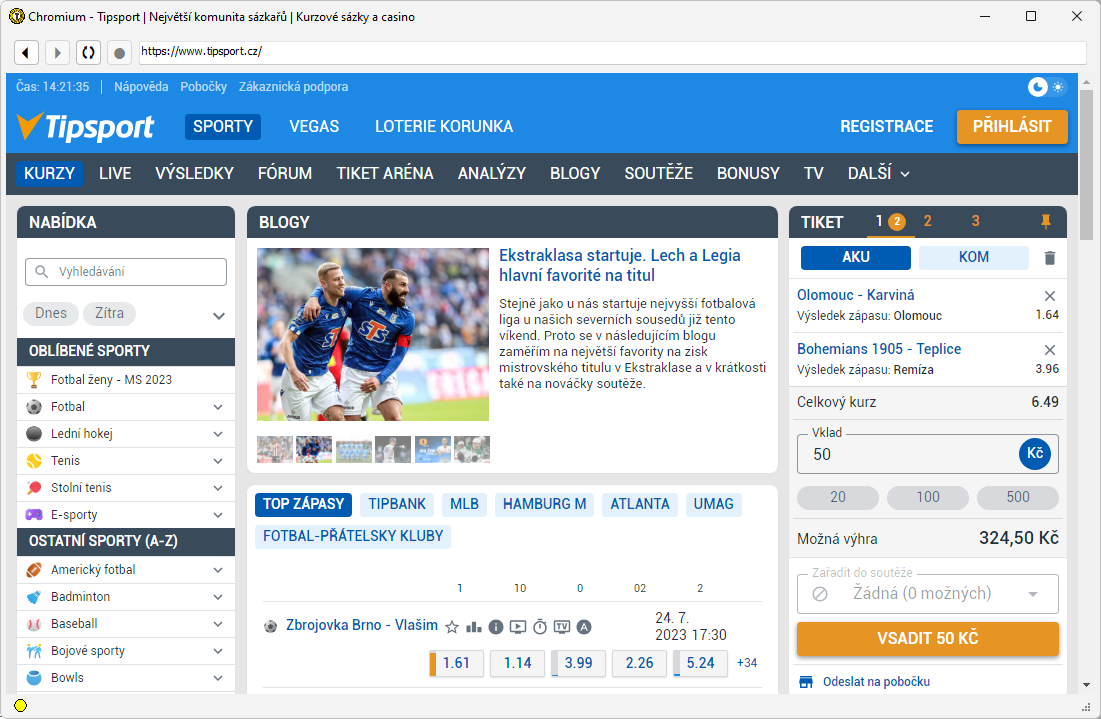Select the KOM ticket type
Image resolution: width=1101 pixels, height=719 pixels.
tap(973, 258)
